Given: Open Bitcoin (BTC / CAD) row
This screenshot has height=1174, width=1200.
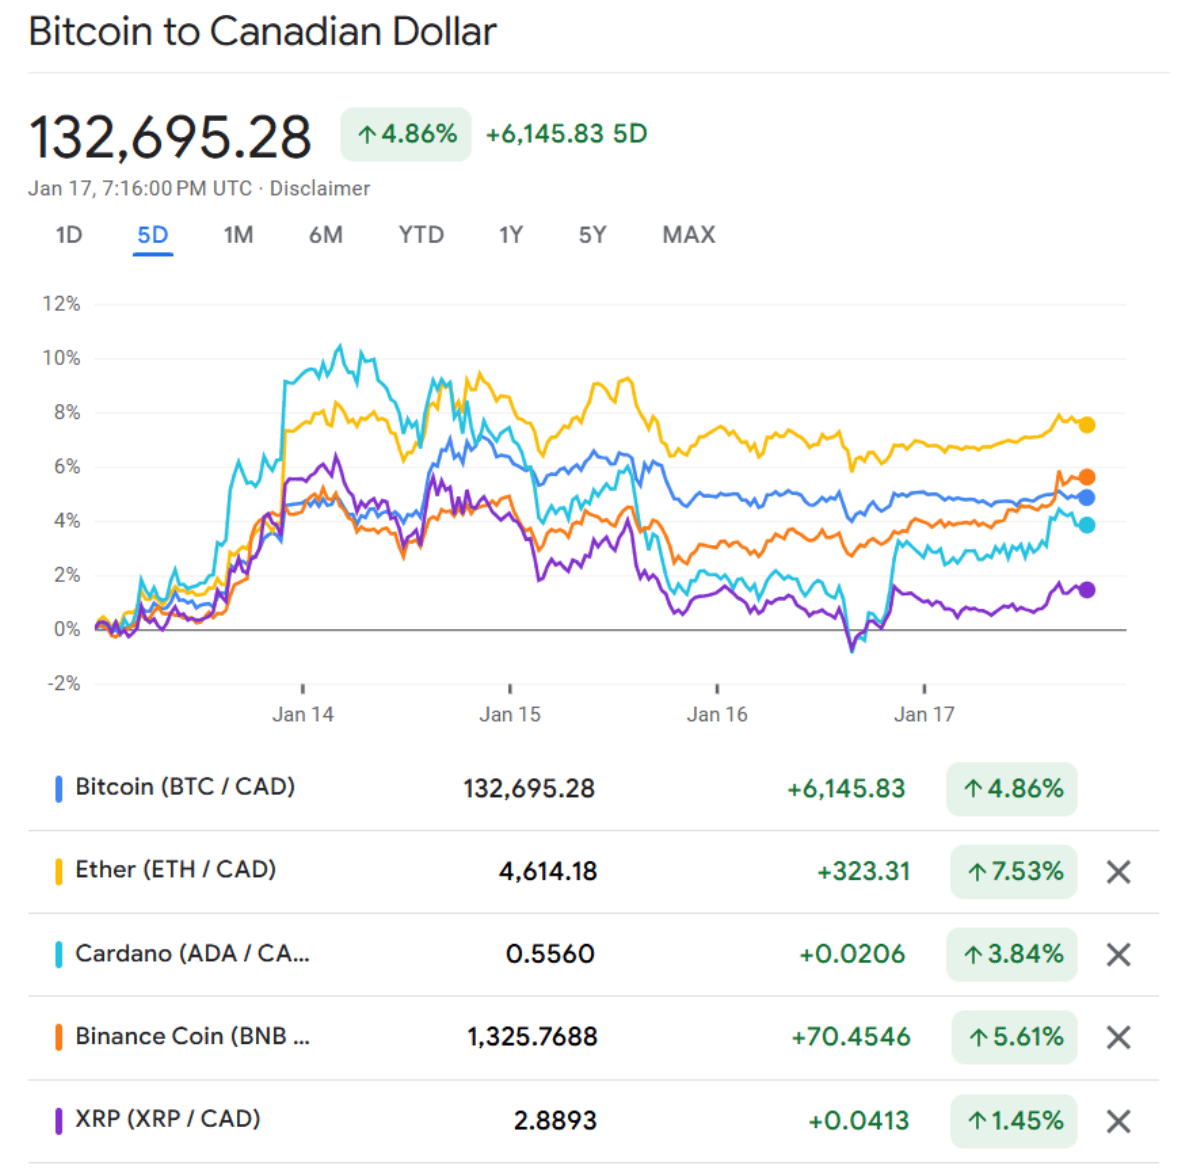Looking at the screenshot, I should [x=185, y=788].
